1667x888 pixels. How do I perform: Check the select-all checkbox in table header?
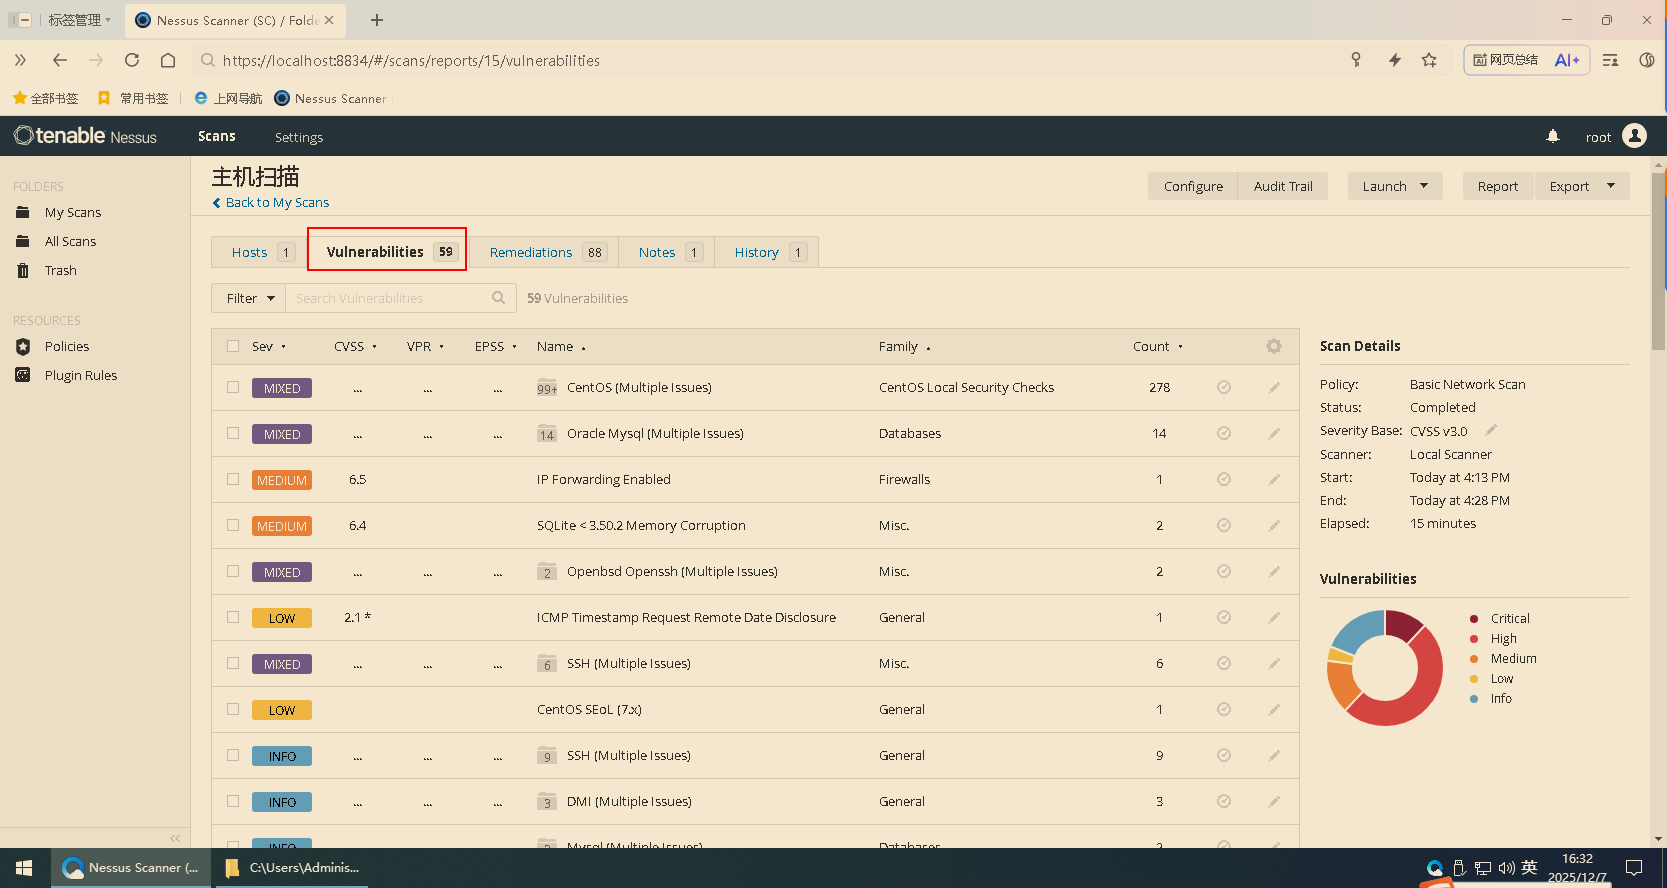233,346
